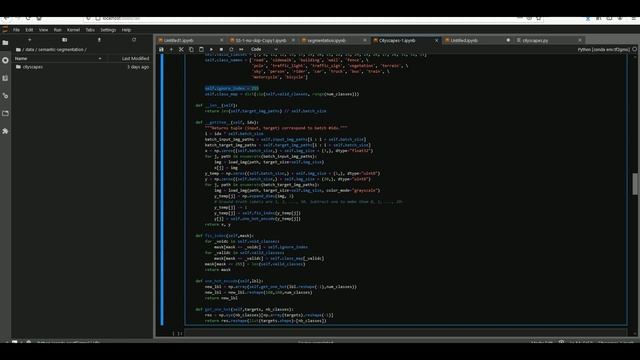Image resolution: width=640 pixels, height=360 pixels.
Task: Click the 'def fix_index' code line
Action: [224, 236]
